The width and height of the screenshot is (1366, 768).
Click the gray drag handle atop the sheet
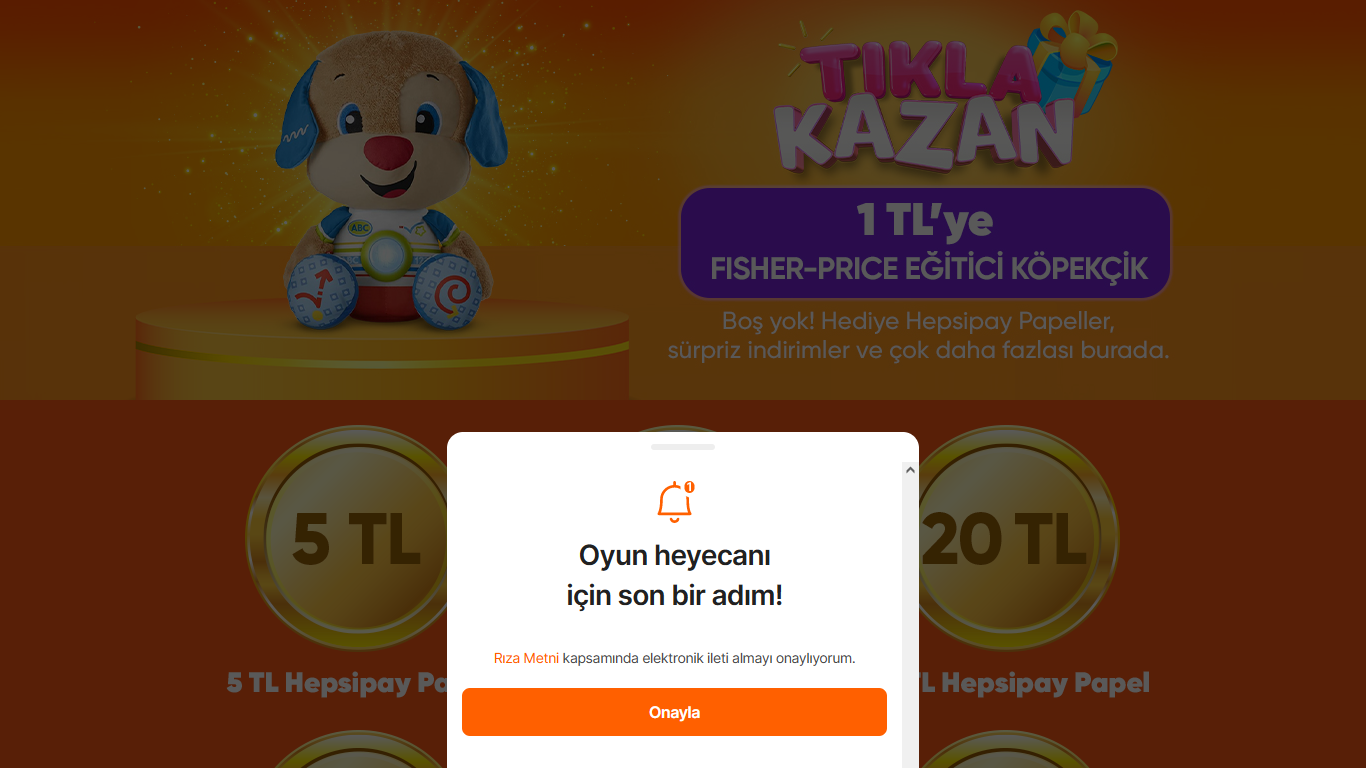(683, 447)
